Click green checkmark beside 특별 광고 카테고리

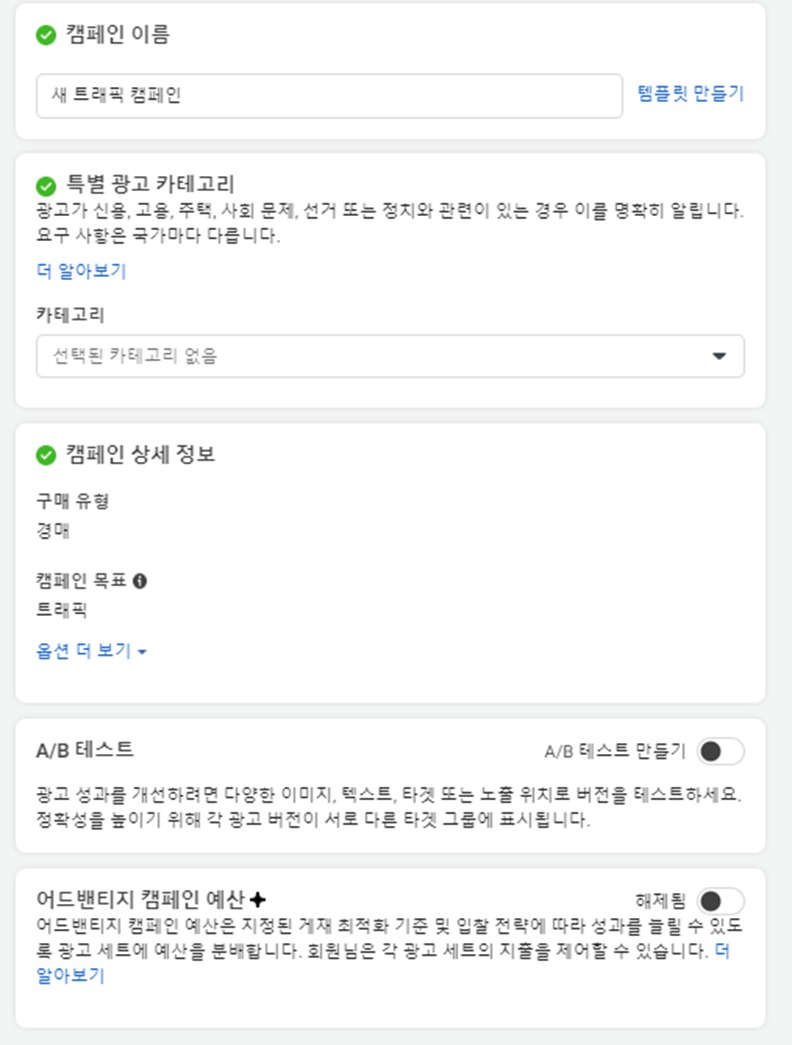[x=46, y=185]
